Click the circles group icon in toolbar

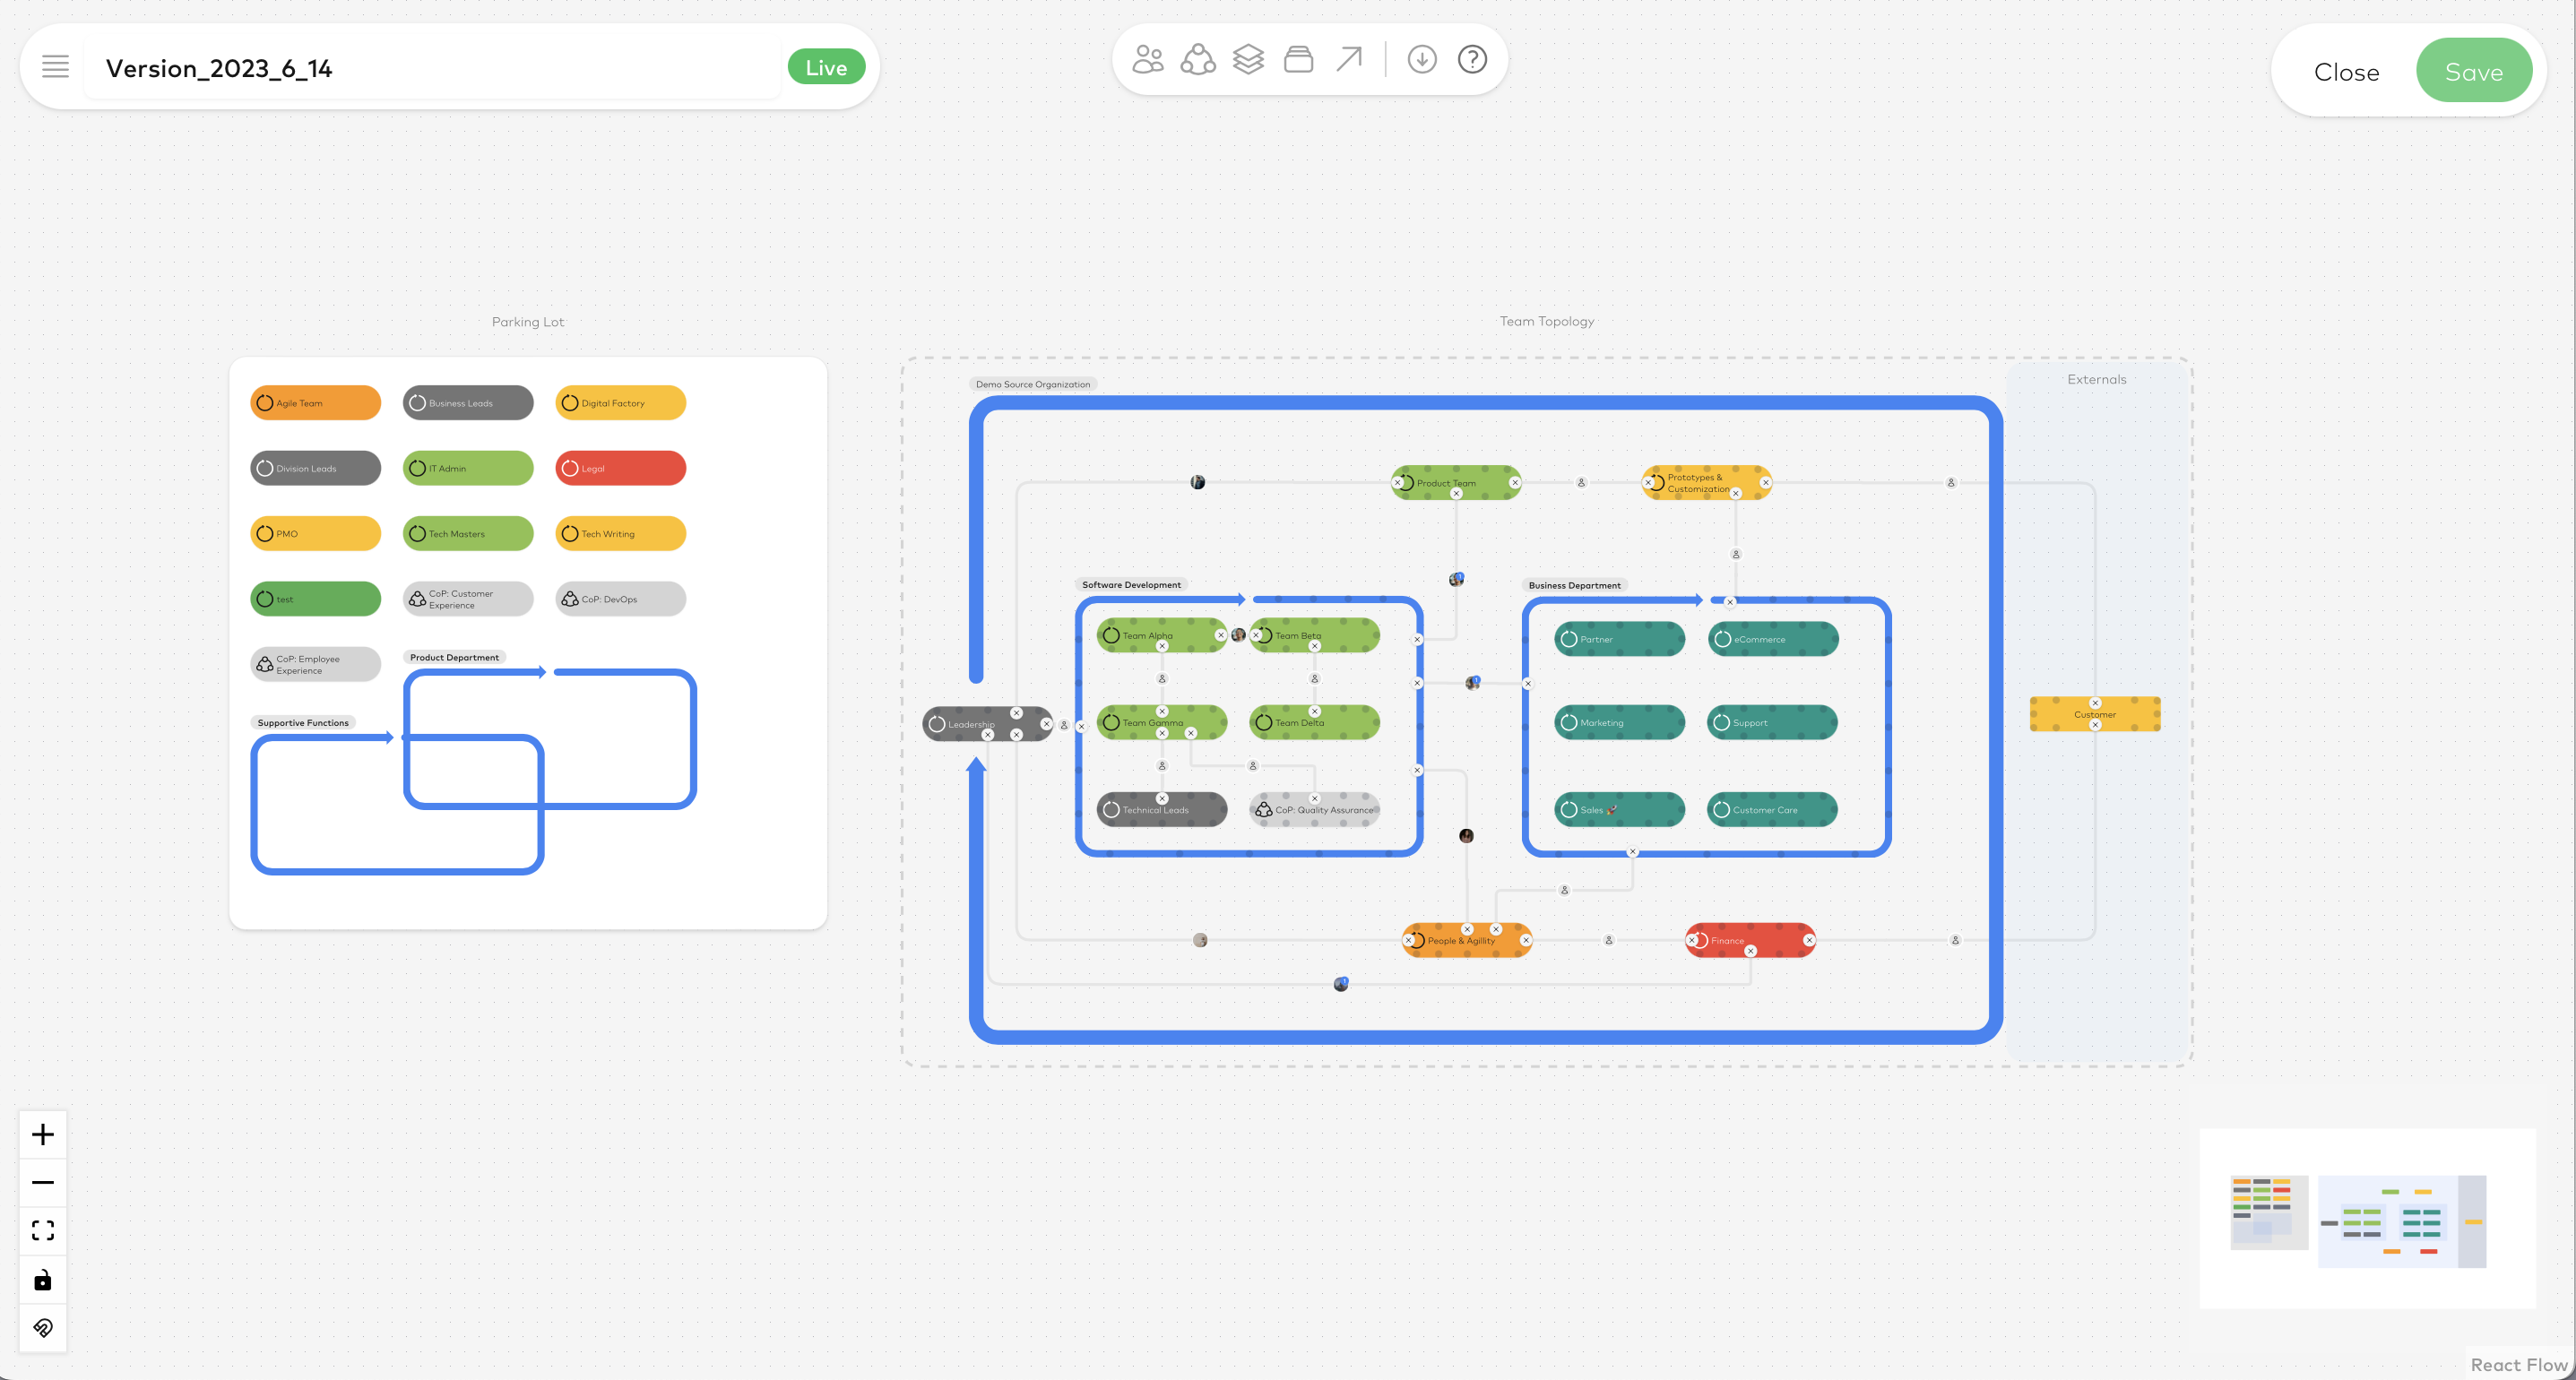1198,59
